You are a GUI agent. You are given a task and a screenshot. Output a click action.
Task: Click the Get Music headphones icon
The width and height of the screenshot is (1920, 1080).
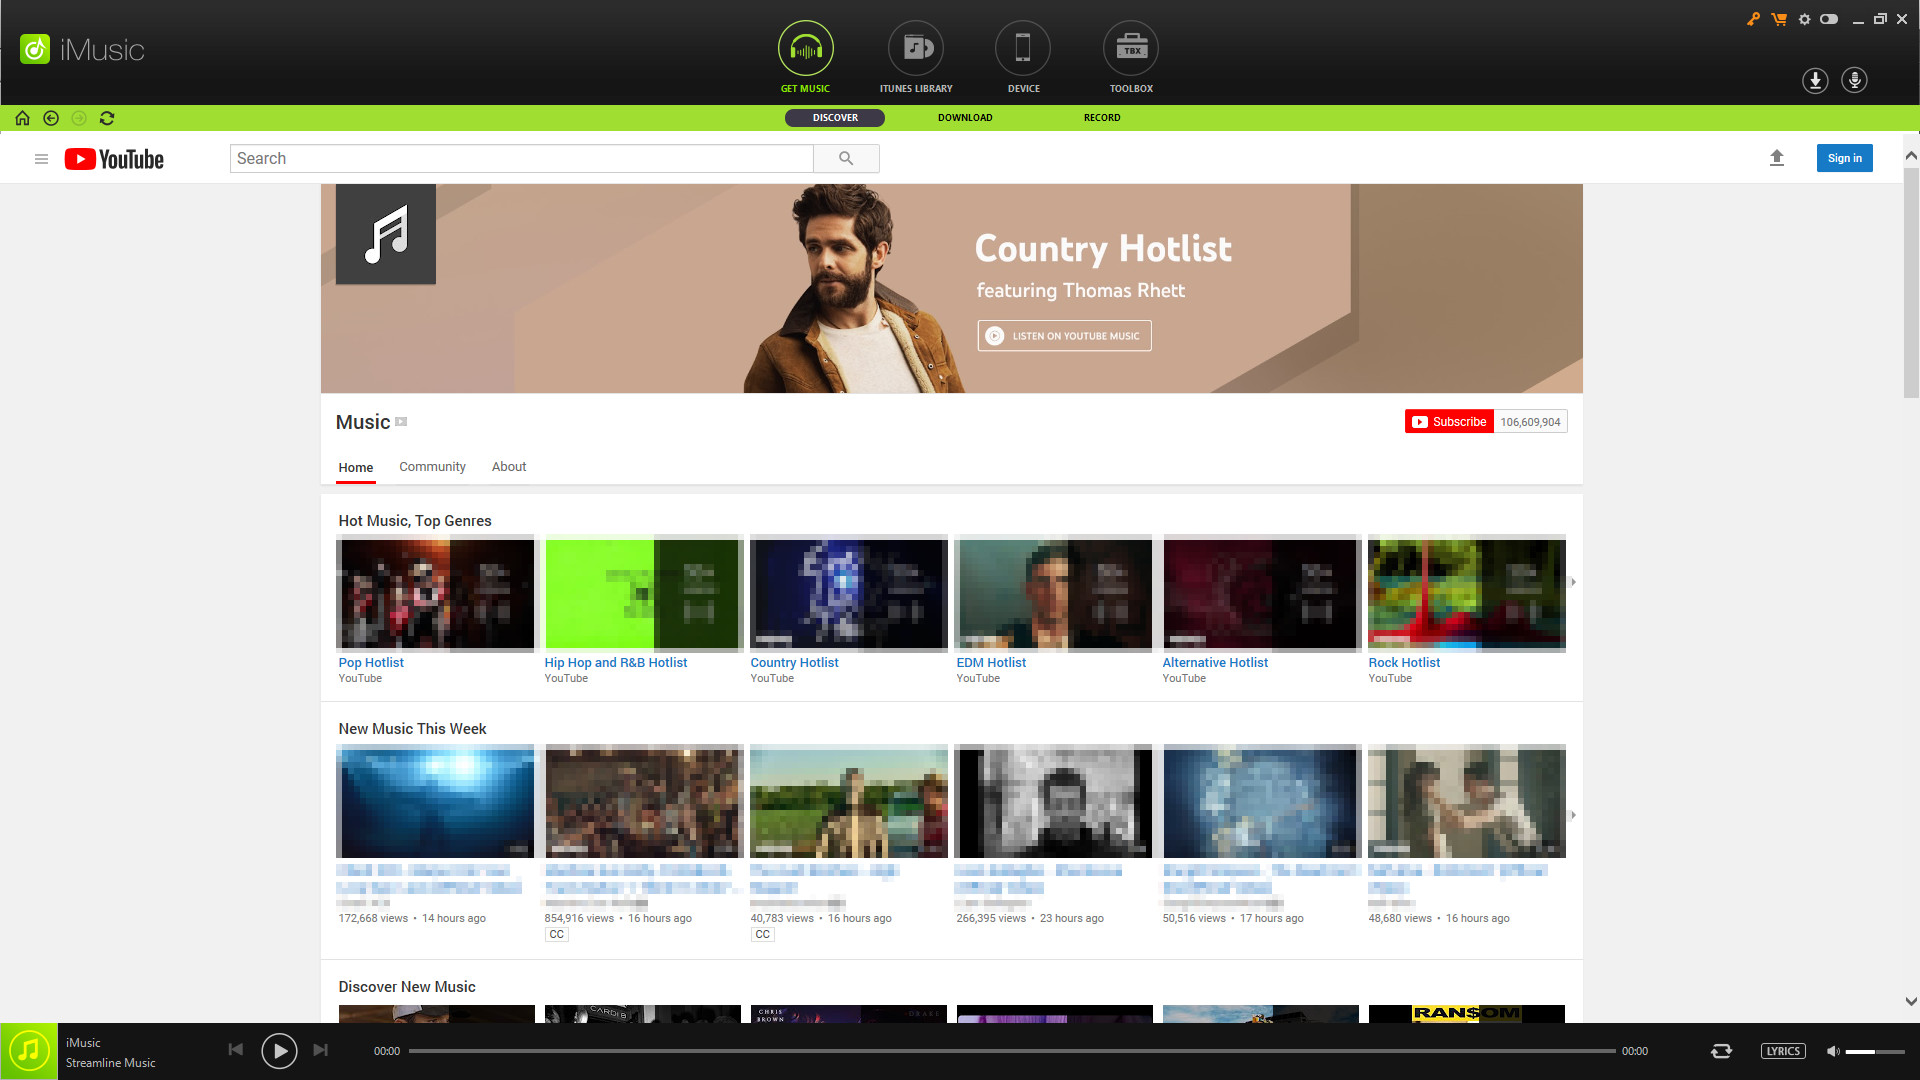[x=805, y=47]
